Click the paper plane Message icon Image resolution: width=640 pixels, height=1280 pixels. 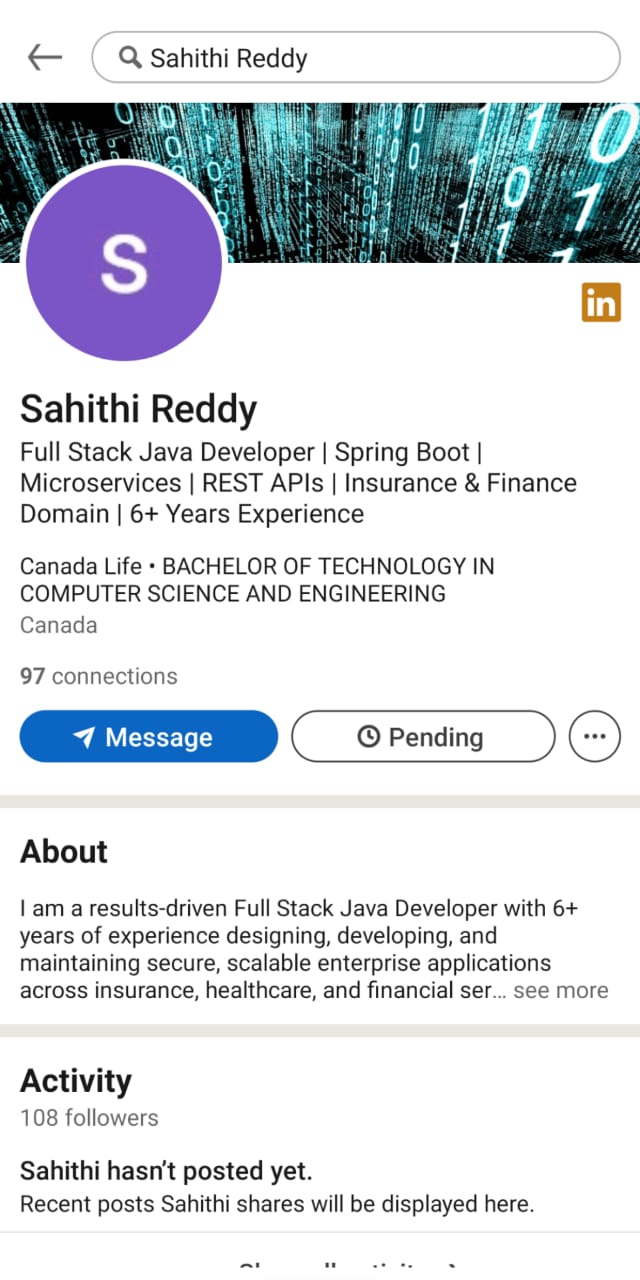point(85,737)
